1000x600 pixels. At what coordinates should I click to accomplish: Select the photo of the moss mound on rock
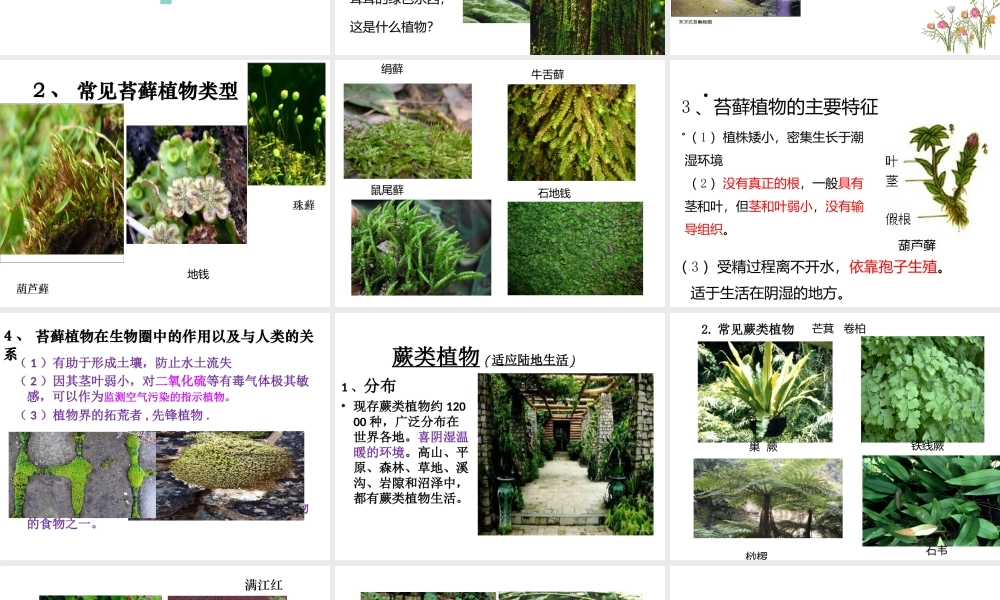click(230, 476)
